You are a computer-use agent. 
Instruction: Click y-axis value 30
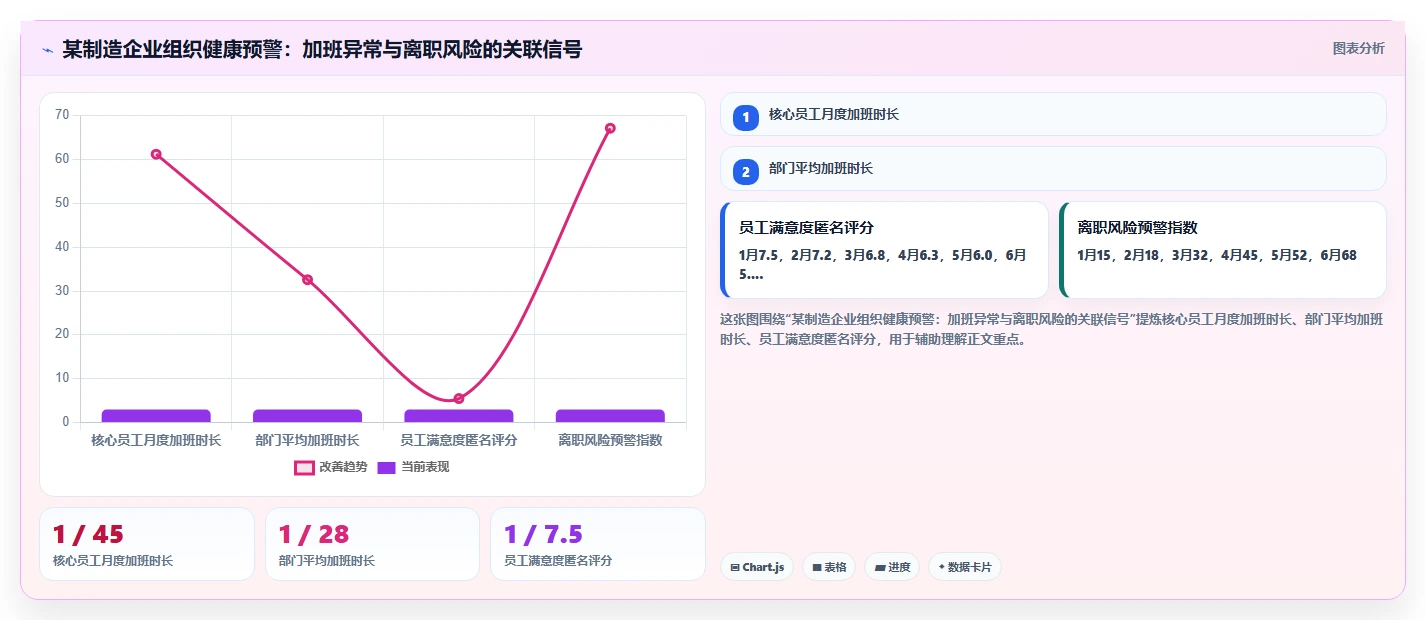(x=62, y=291)
